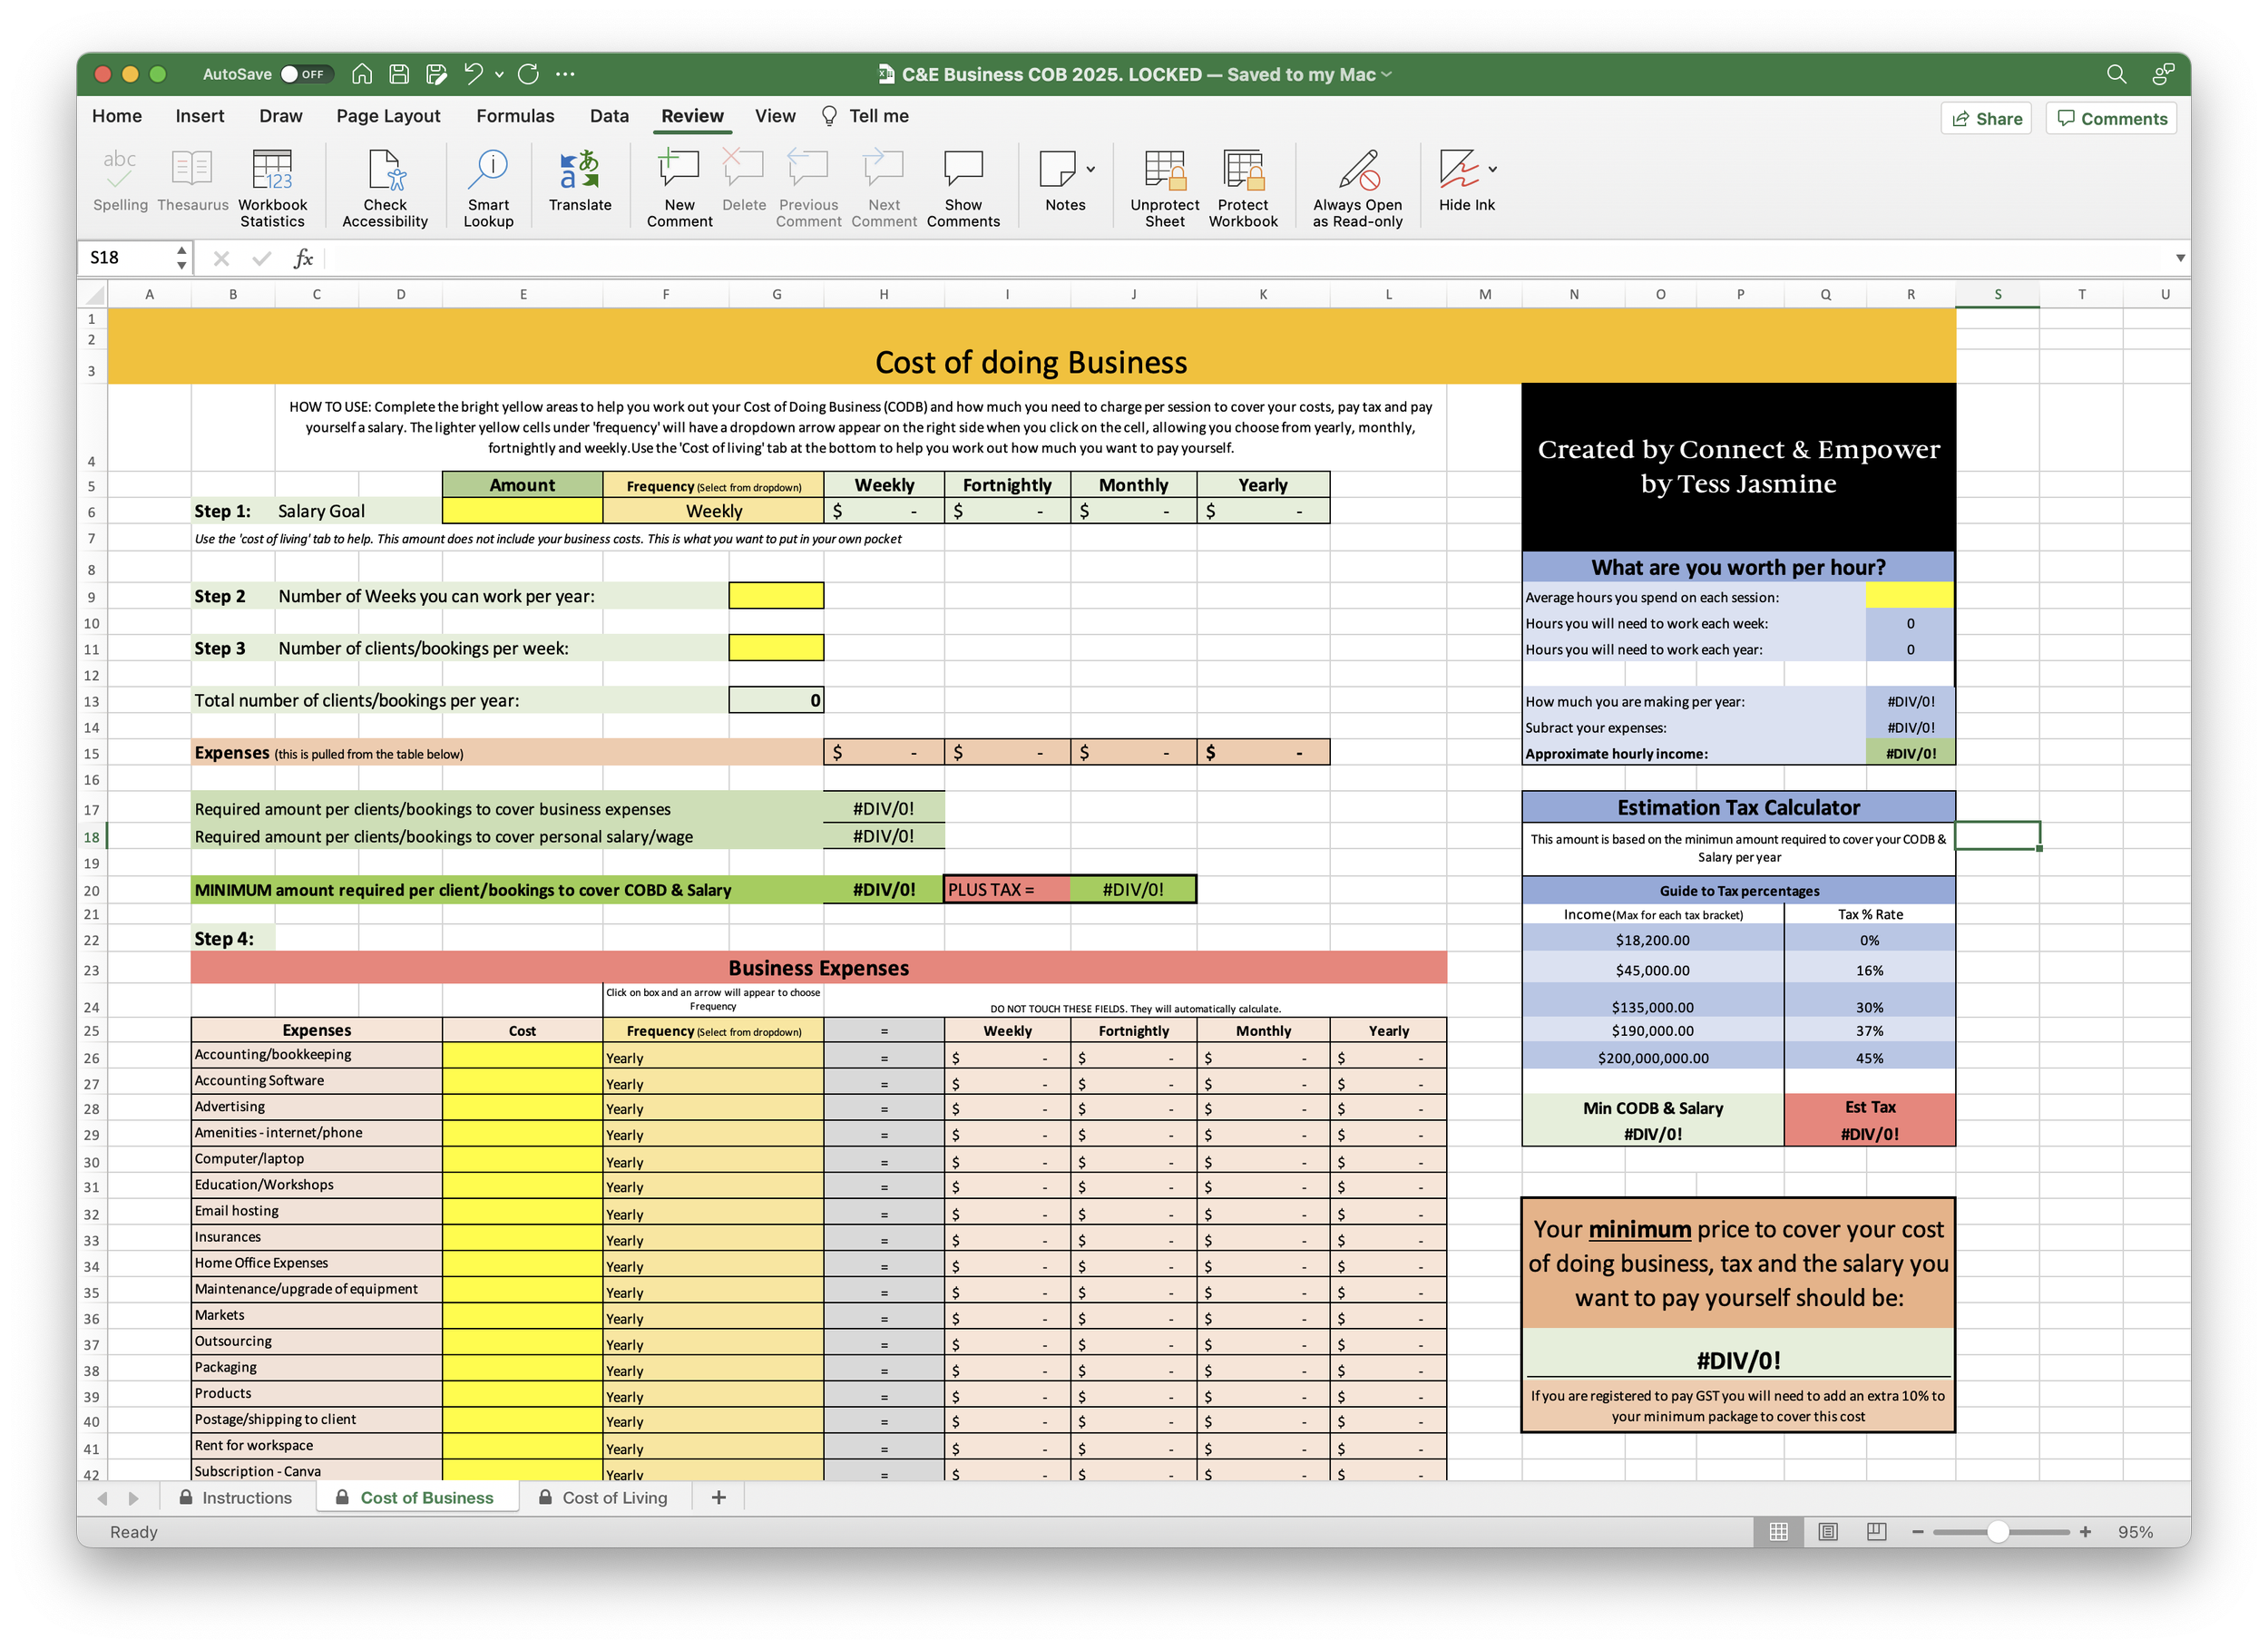Select the yellow Salary Goal amount cell
This screenshot has height=1649, width=2268.
pyautogui.click(x=522, y=511)
